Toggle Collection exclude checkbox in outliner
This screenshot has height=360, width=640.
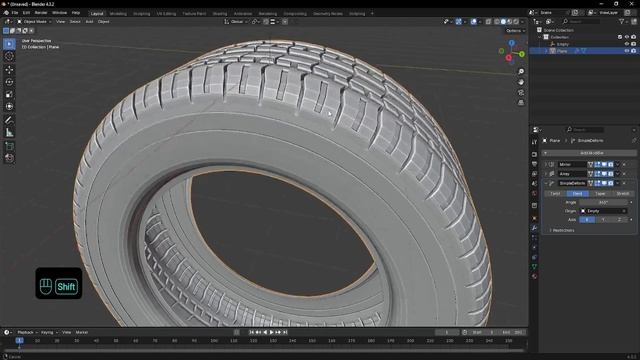click(x=620, y=37)
